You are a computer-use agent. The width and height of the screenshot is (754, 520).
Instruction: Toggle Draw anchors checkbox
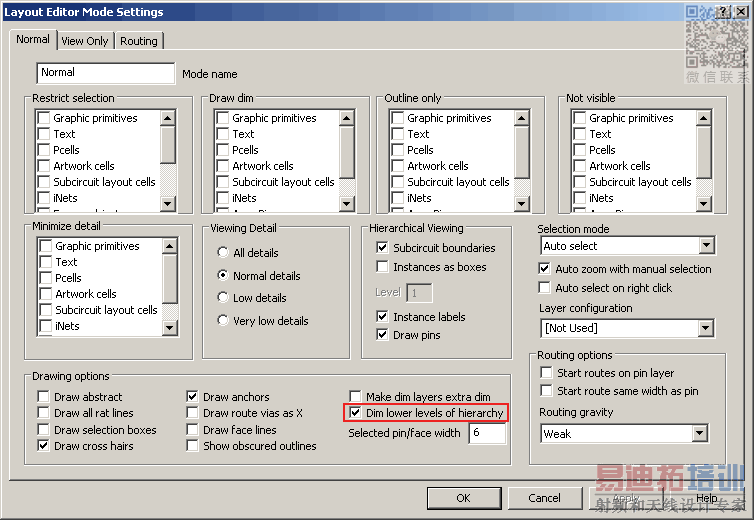coord(192,397)
